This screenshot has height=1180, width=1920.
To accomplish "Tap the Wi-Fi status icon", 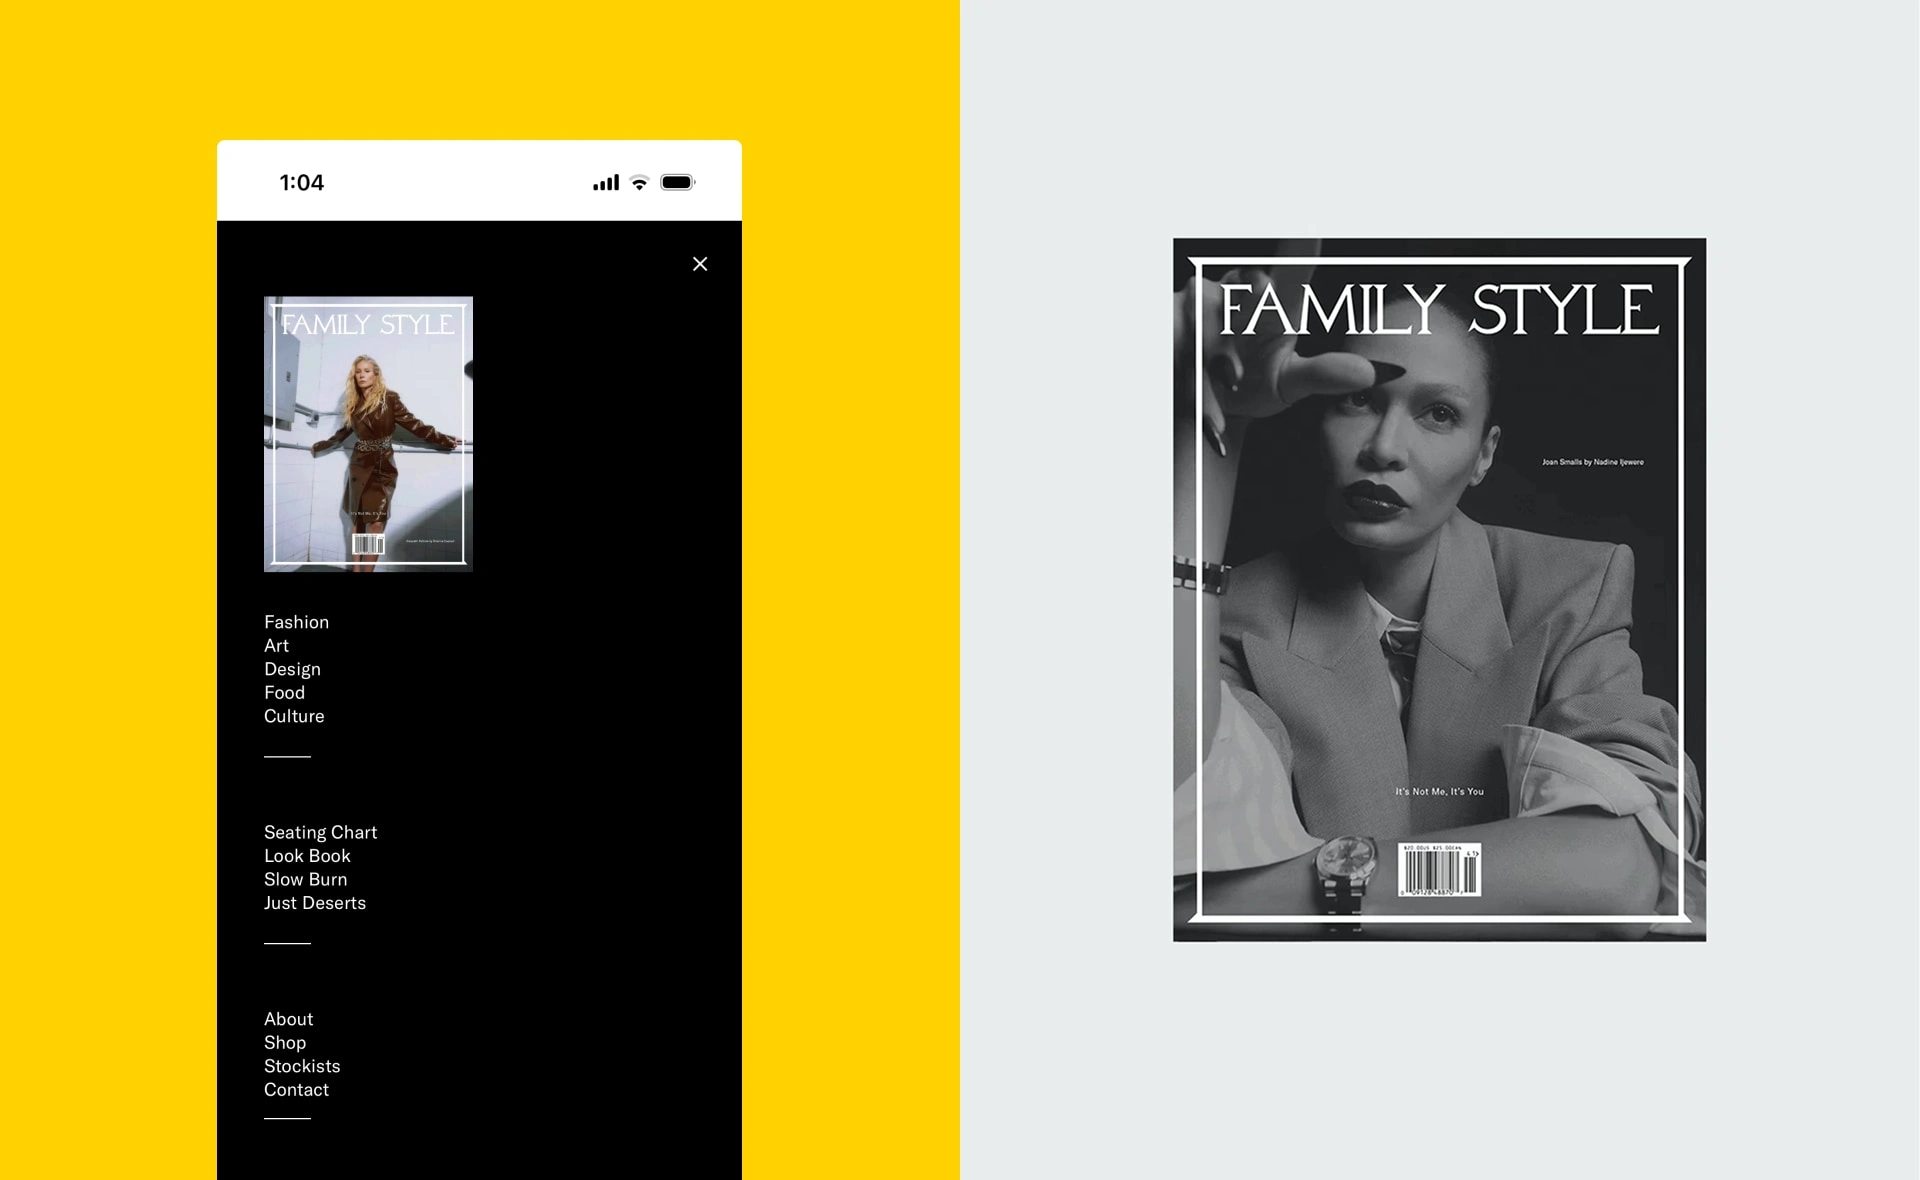I will coord(640,182).
